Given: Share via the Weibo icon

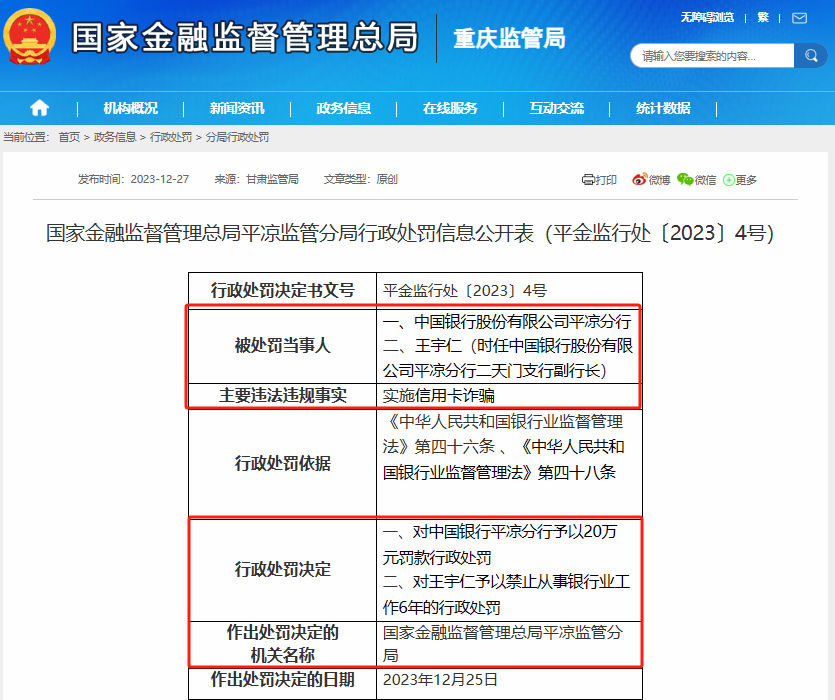Looking at the screenshot, I should (x=640, y=180).
